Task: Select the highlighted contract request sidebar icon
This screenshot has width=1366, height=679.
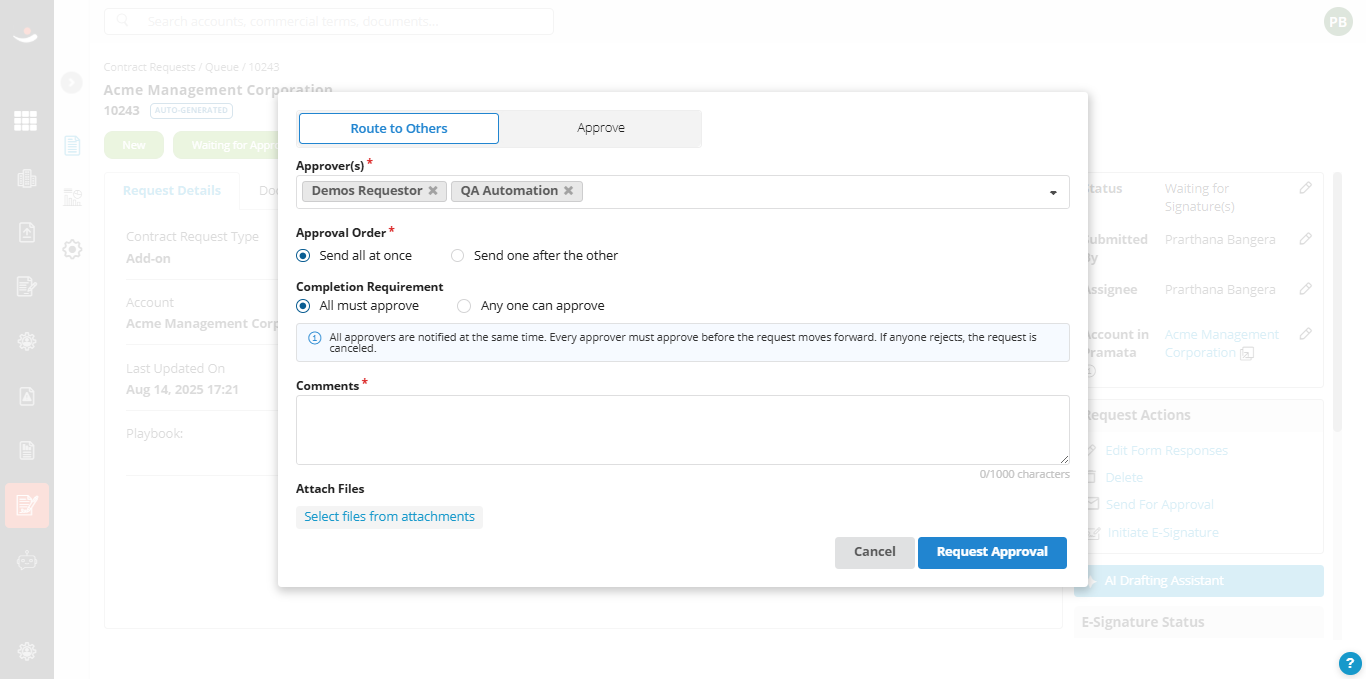Action: [x=27, y=505]
